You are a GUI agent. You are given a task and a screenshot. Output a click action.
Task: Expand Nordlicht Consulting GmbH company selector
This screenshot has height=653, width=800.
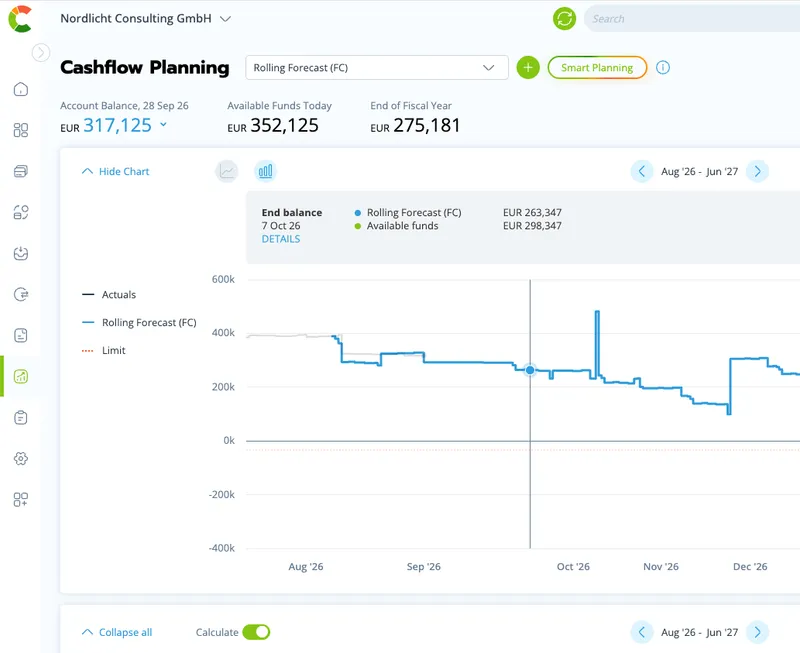click(146, 18)
